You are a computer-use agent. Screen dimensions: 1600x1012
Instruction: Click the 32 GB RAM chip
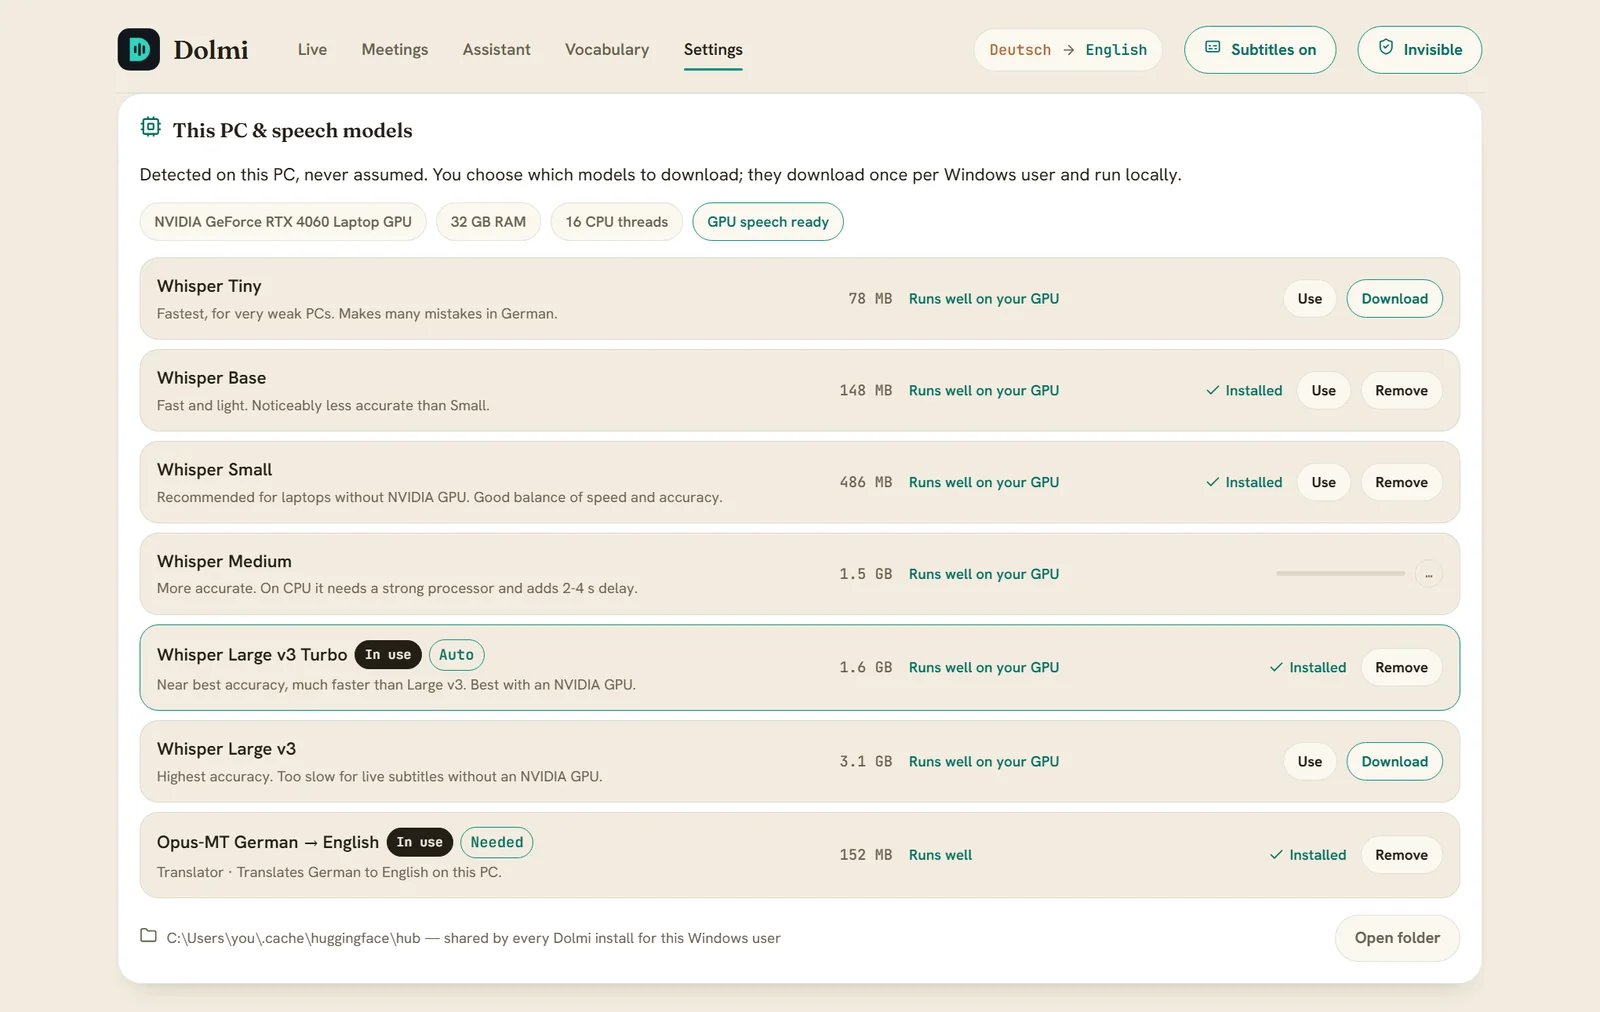(488, 222)
